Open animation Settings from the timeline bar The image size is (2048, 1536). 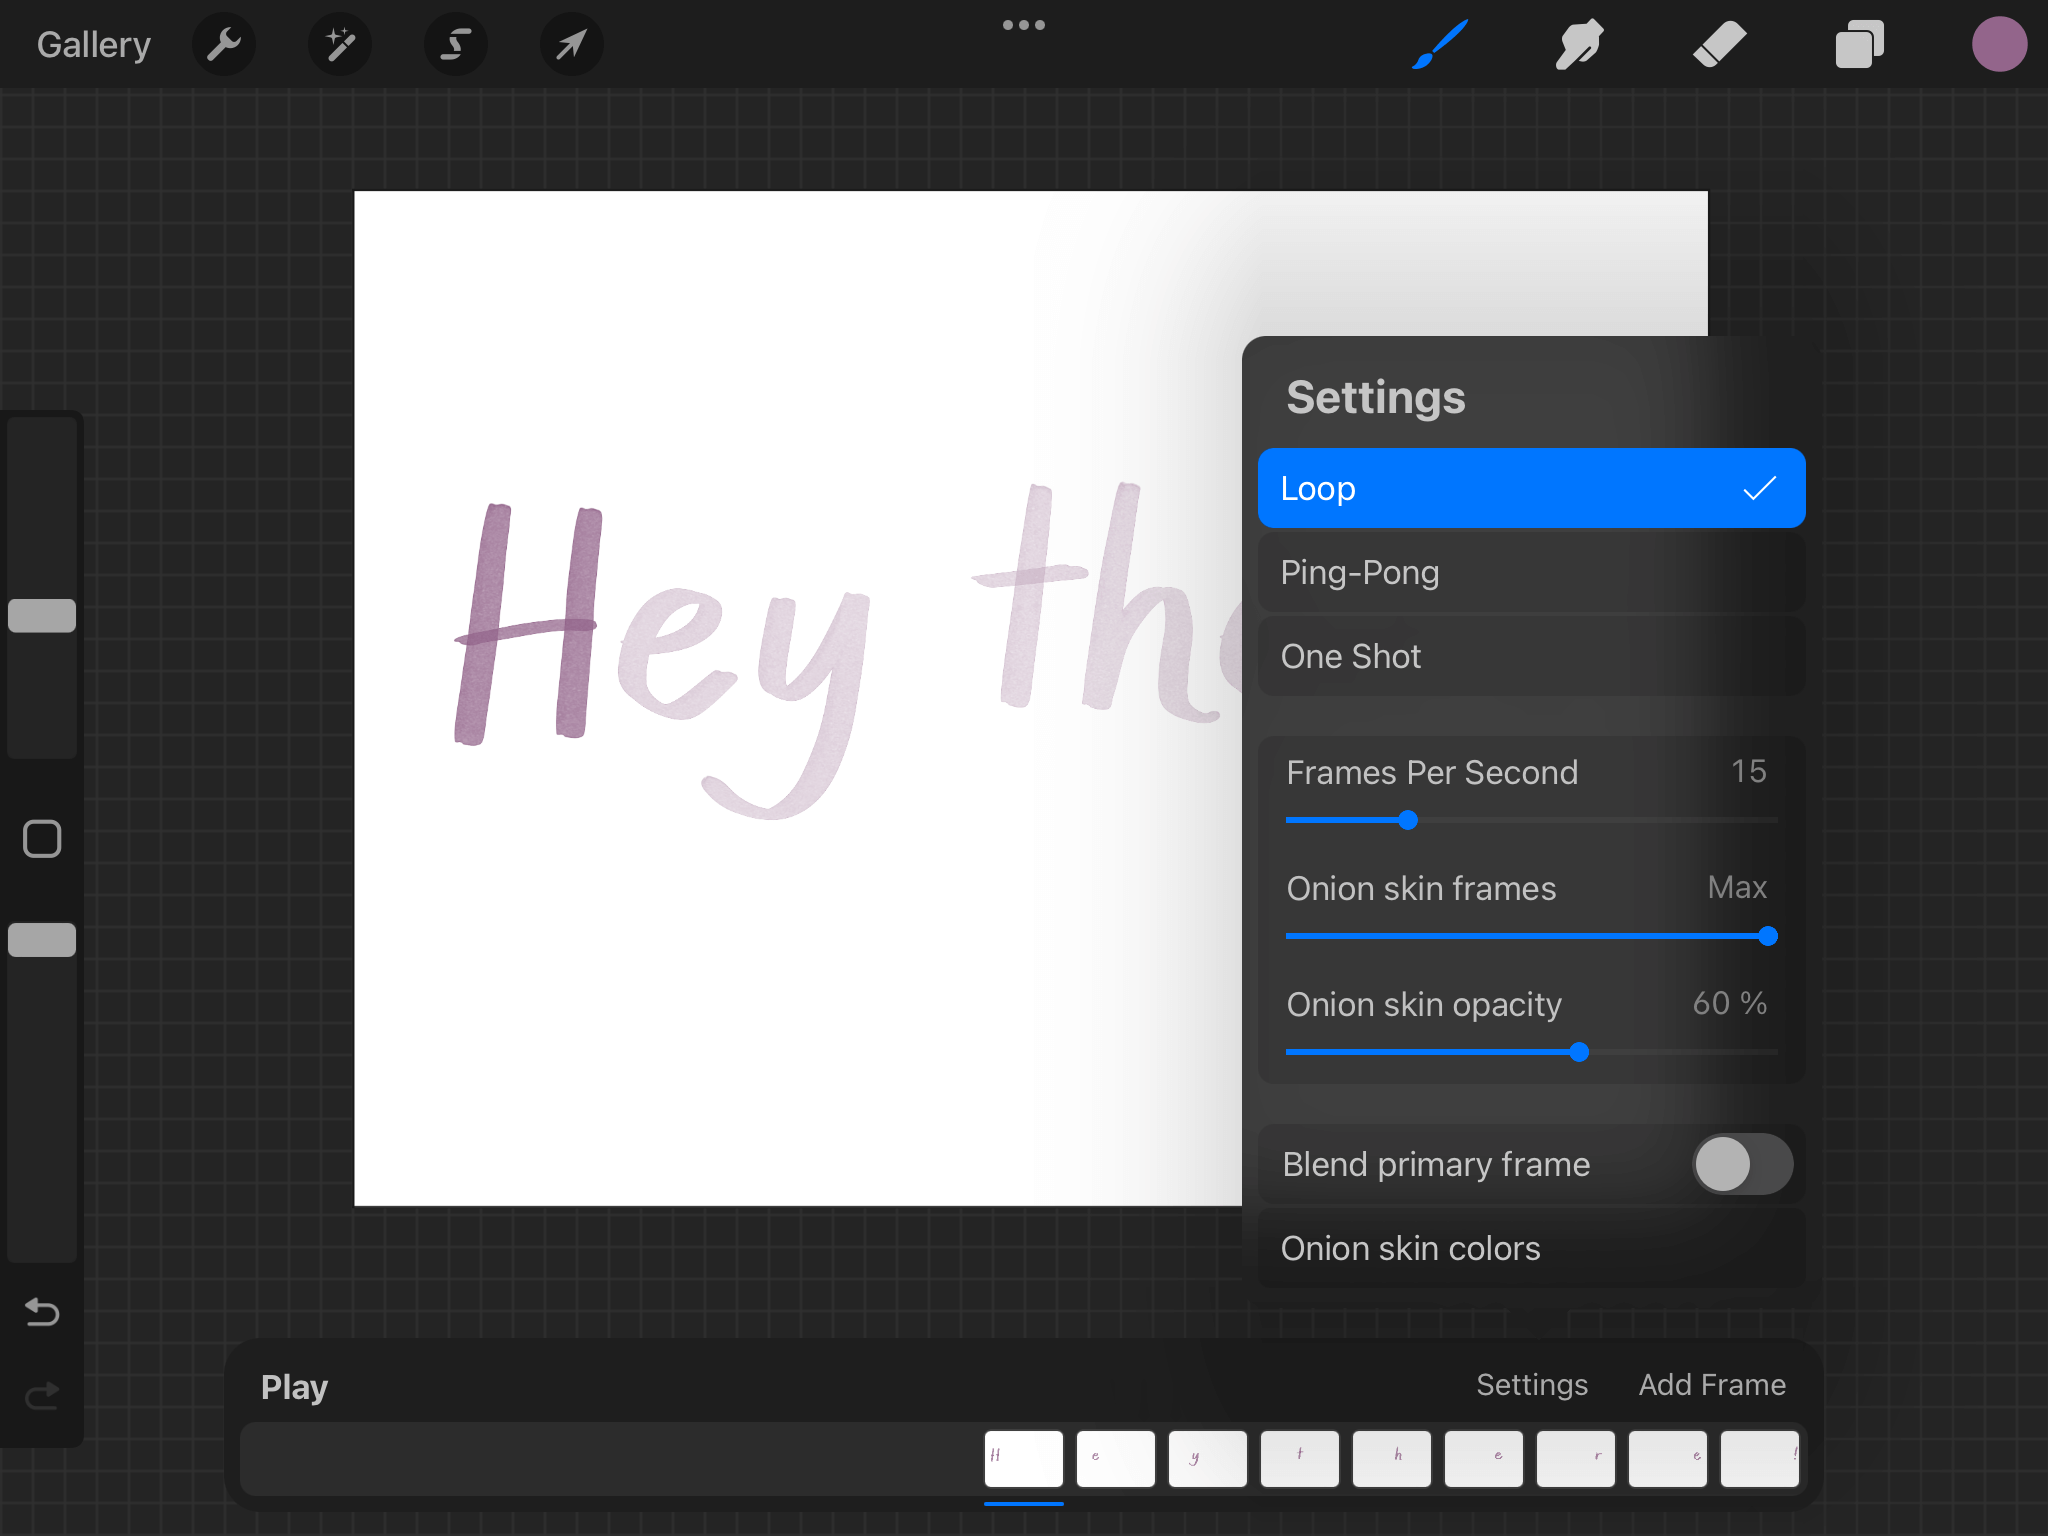coord(1531,1385)
